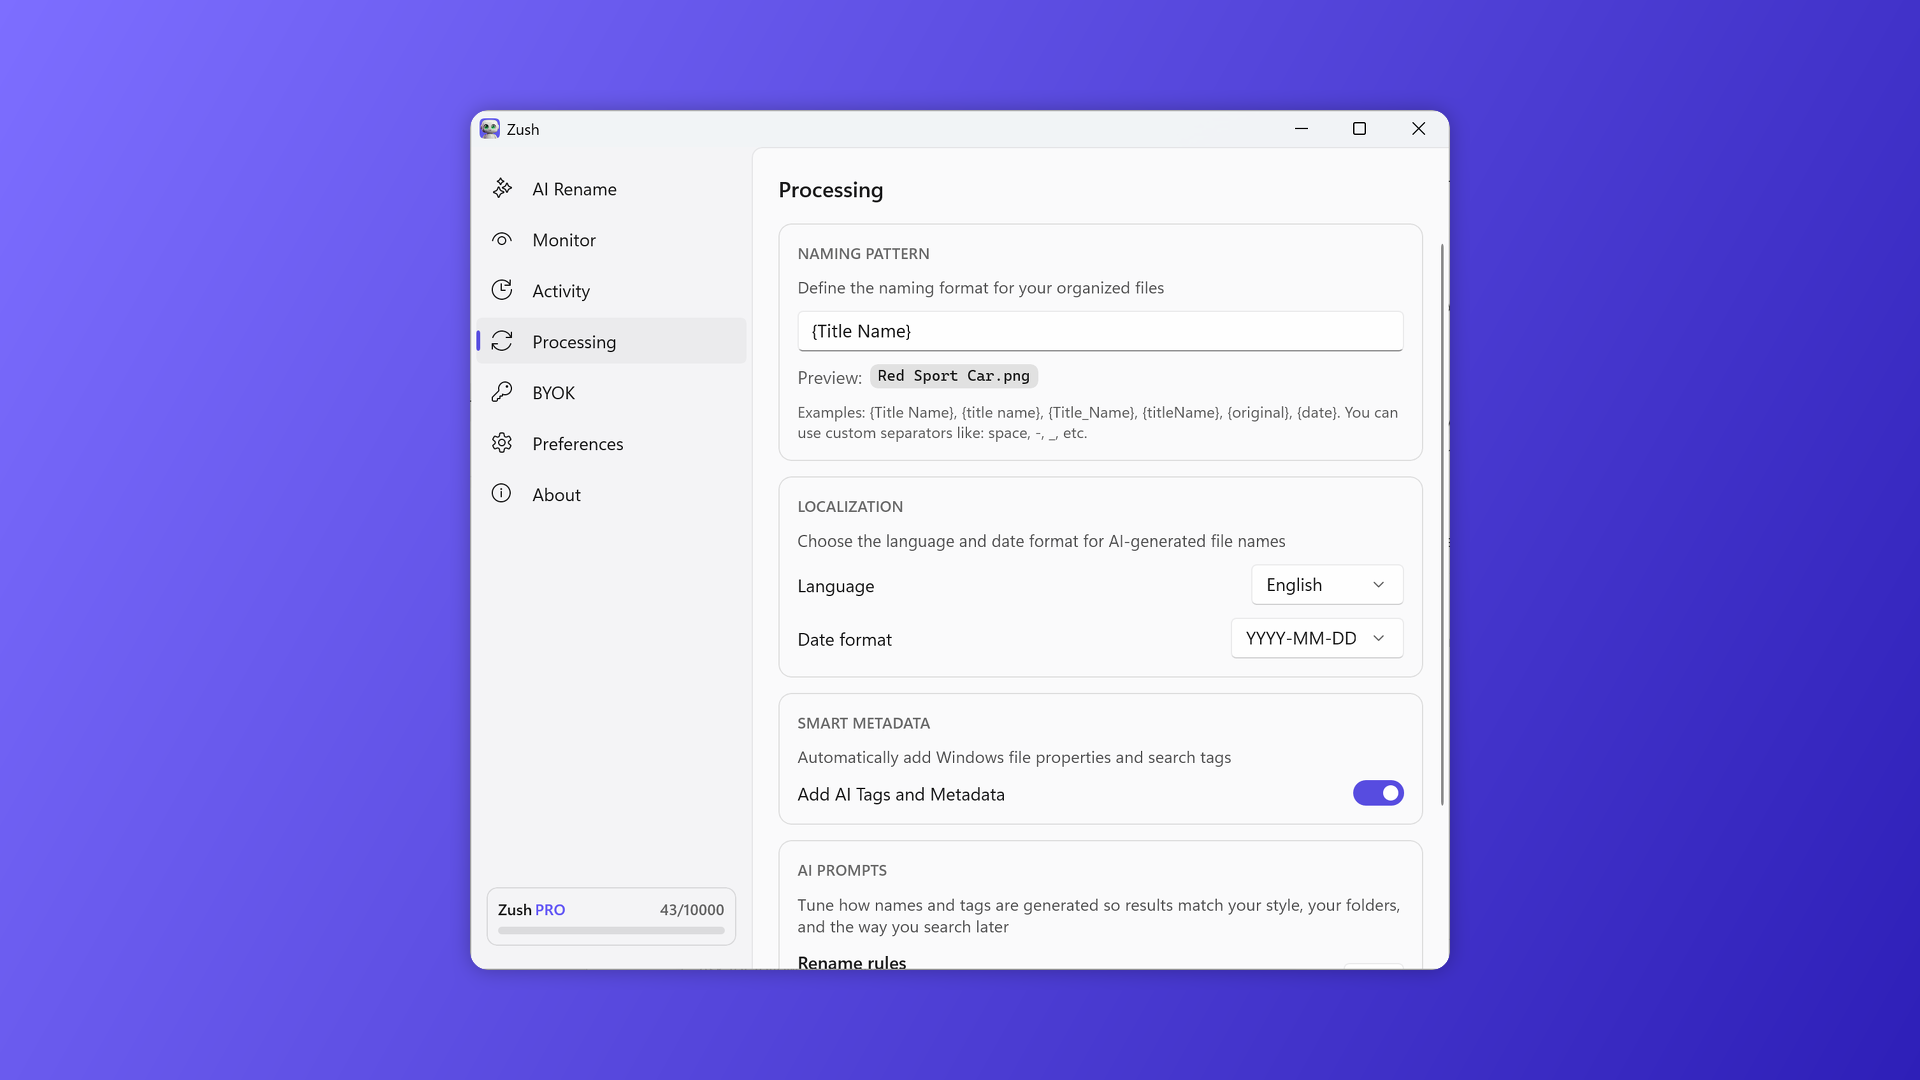Select the Processing sync icon
1920x1080 pixels.
[503, 341]
